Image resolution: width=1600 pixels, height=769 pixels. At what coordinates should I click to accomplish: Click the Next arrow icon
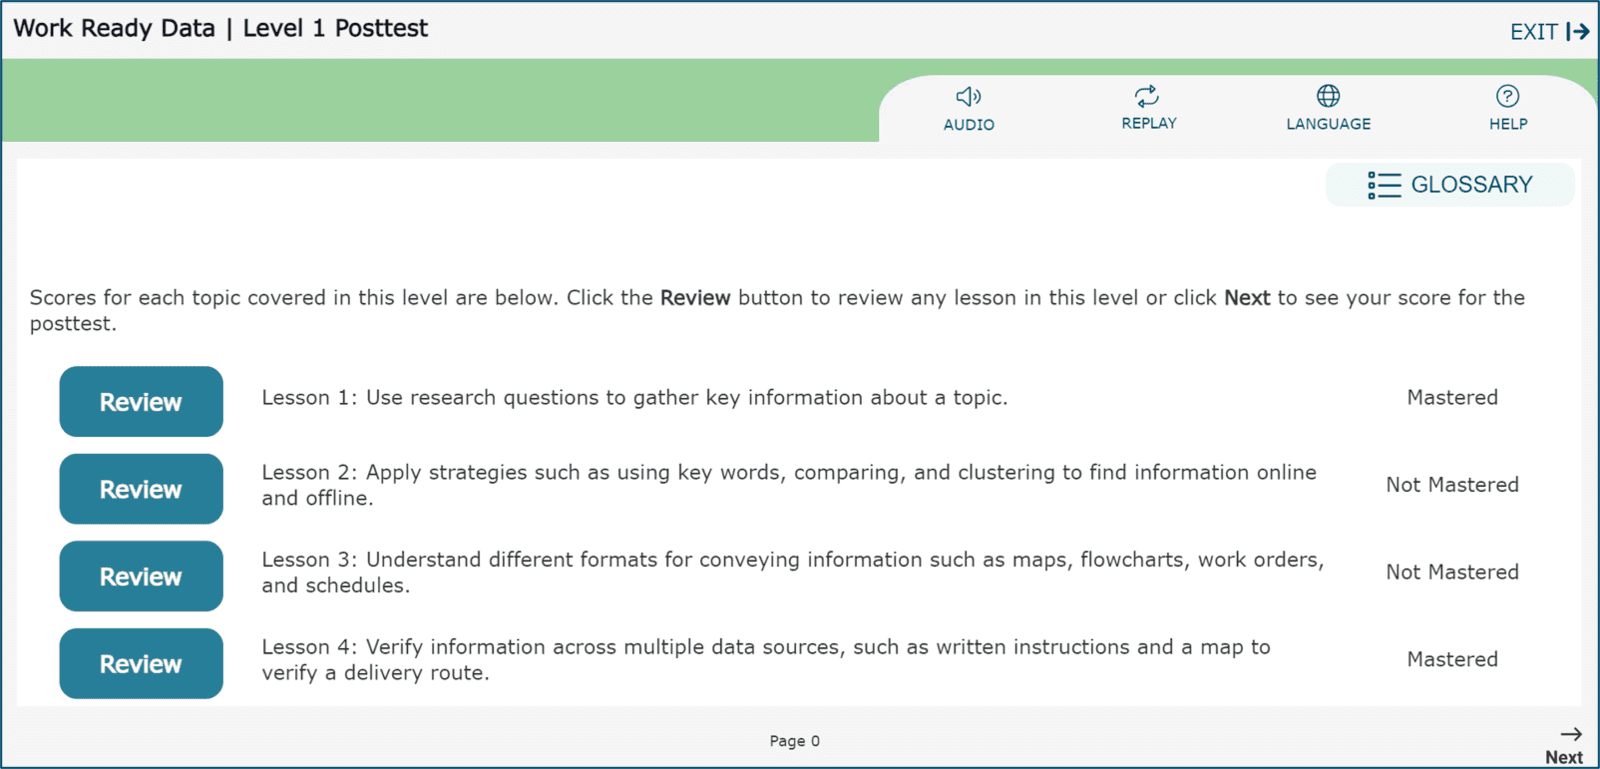[1571, 734]
